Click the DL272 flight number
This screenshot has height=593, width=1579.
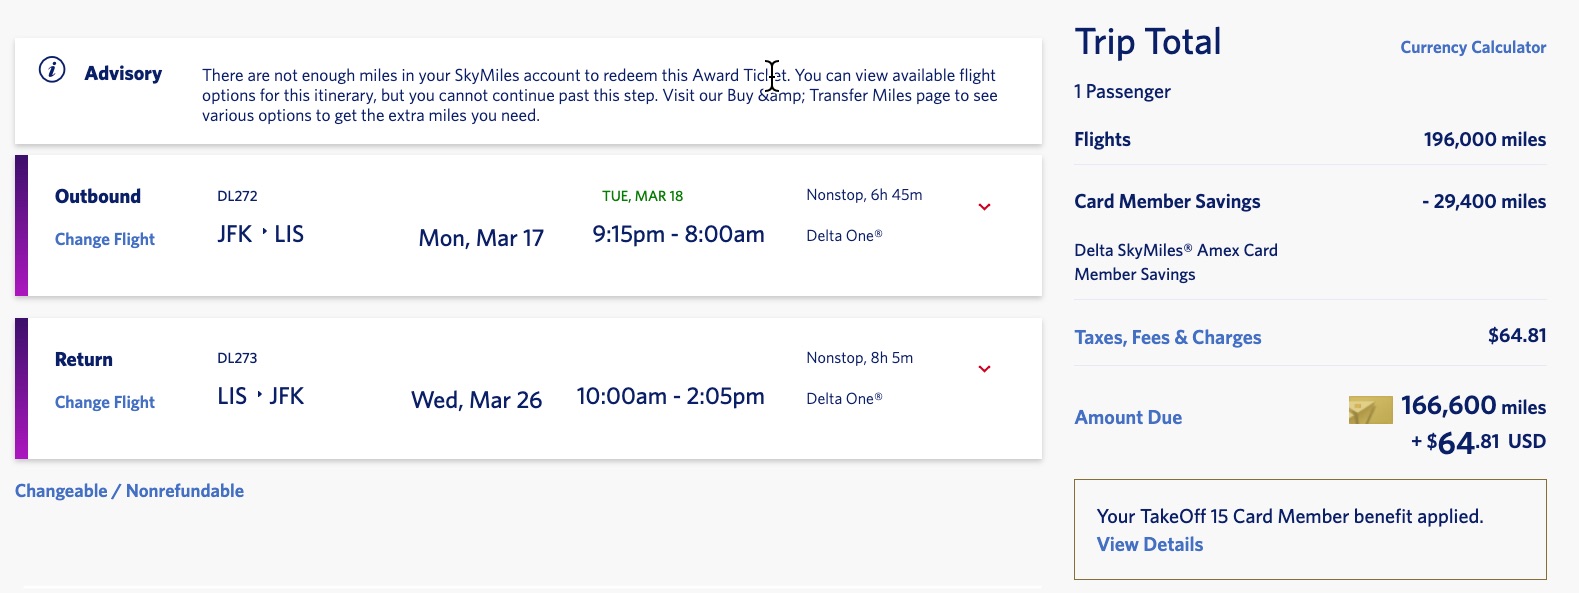tap(236, 196)
